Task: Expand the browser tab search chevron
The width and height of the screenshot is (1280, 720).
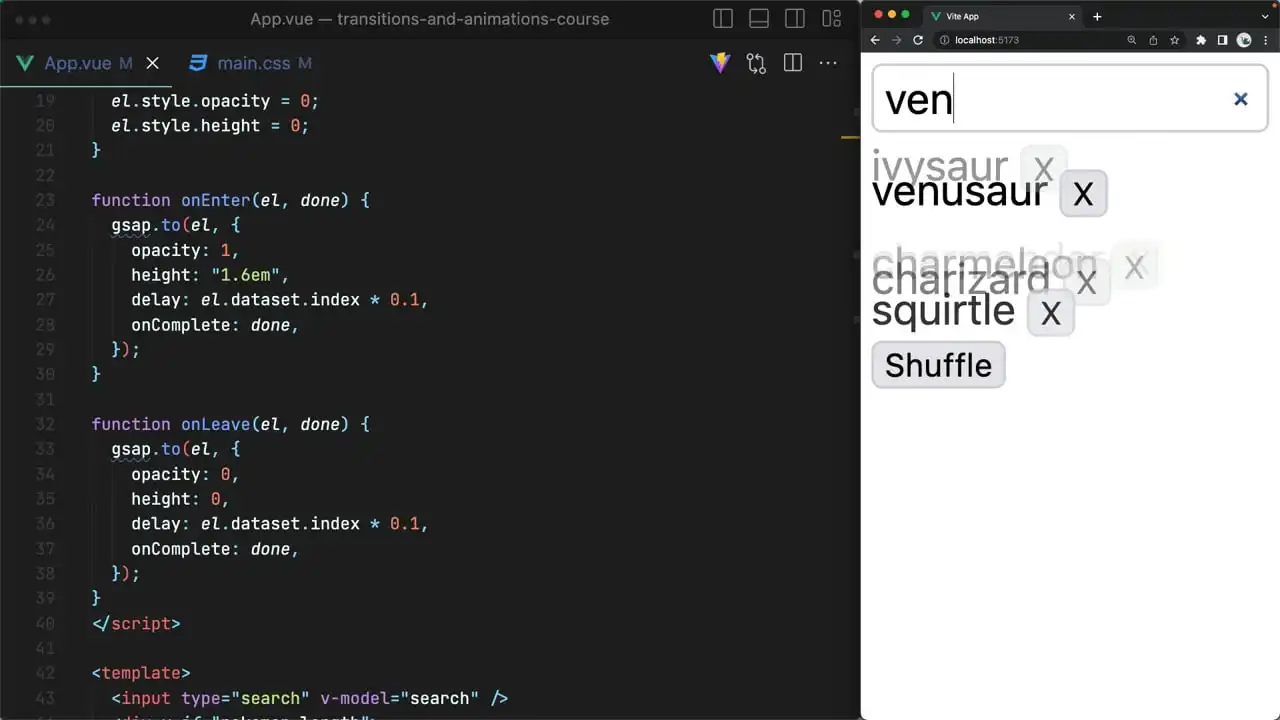Action: (1267, 16)
